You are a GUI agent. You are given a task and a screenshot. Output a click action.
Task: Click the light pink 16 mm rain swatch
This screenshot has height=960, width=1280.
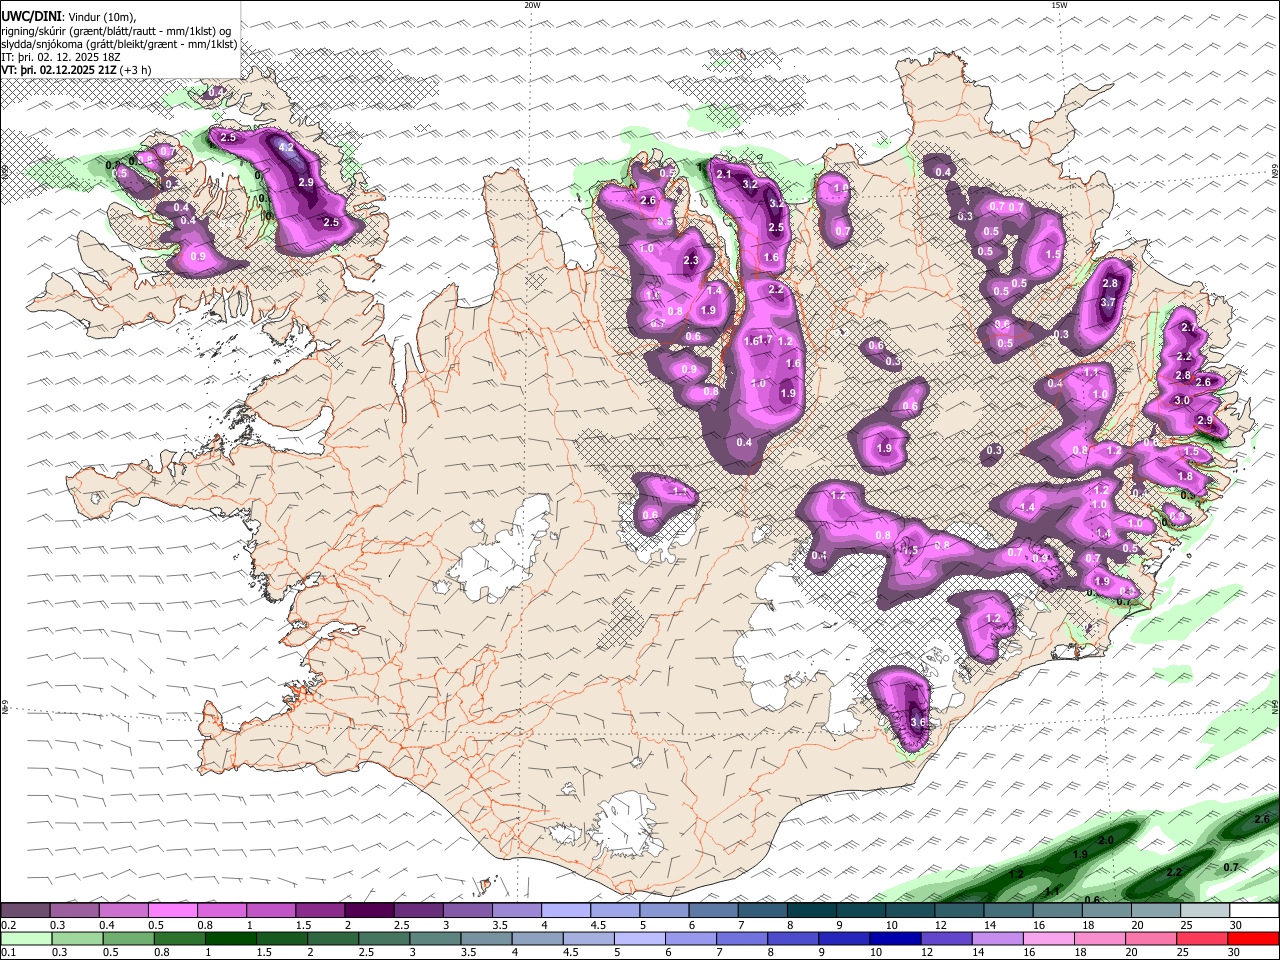1049,938
